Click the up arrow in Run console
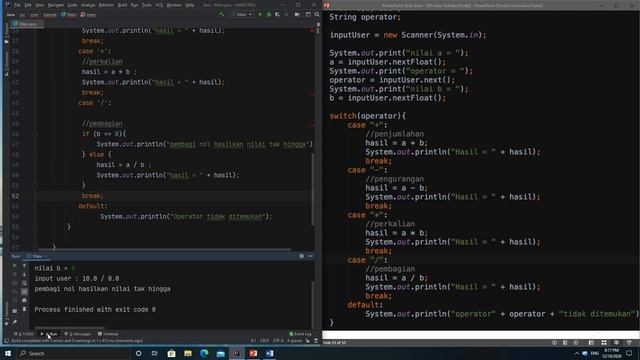The height and width of the screenshot is (360, 640). pyautogui.click(x=24, y=266)
